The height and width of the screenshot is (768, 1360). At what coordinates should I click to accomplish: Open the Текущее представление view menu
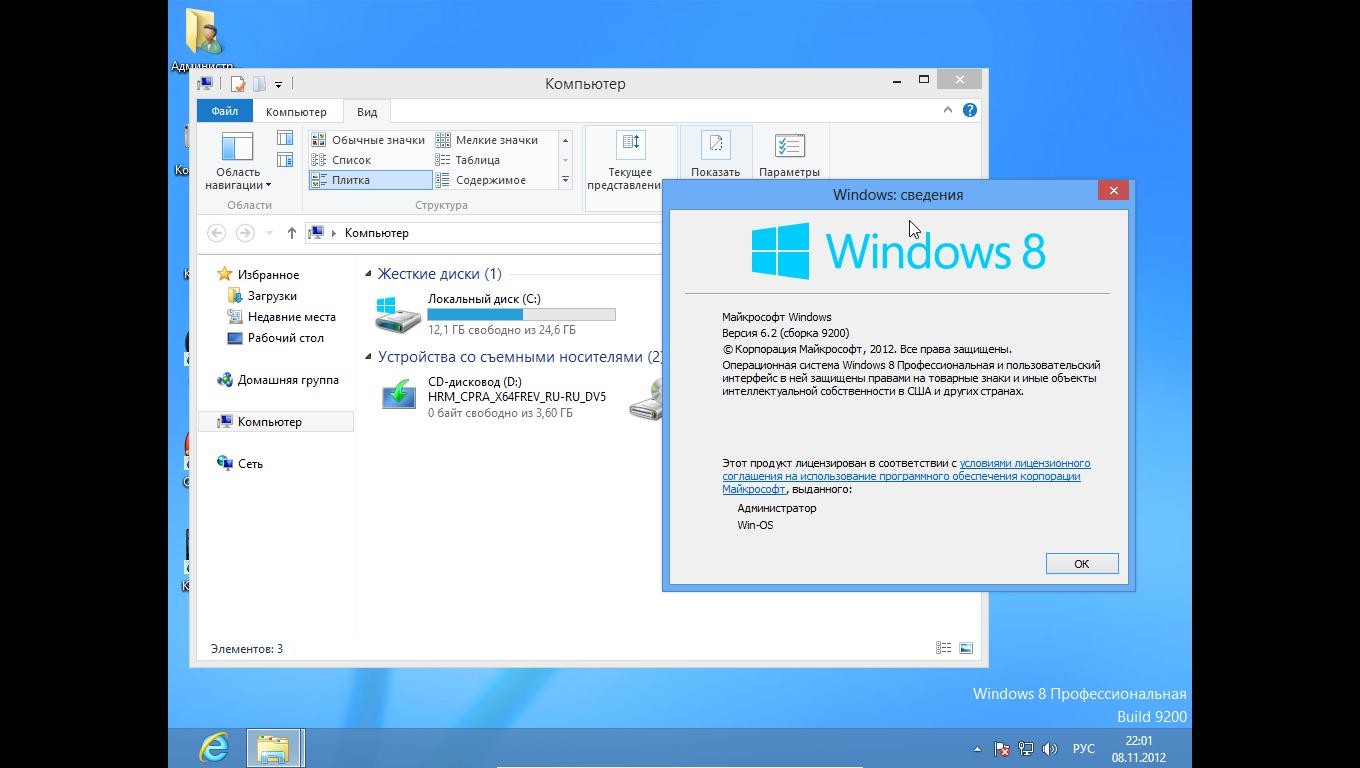[630, 158]
